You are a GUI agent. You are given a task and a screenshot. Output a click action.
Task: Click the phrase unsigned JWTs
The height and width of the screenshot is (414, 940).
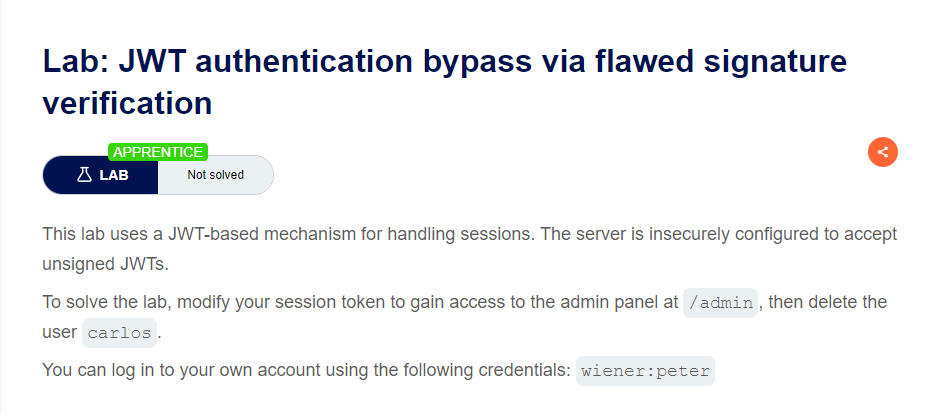tap(105, 264)
